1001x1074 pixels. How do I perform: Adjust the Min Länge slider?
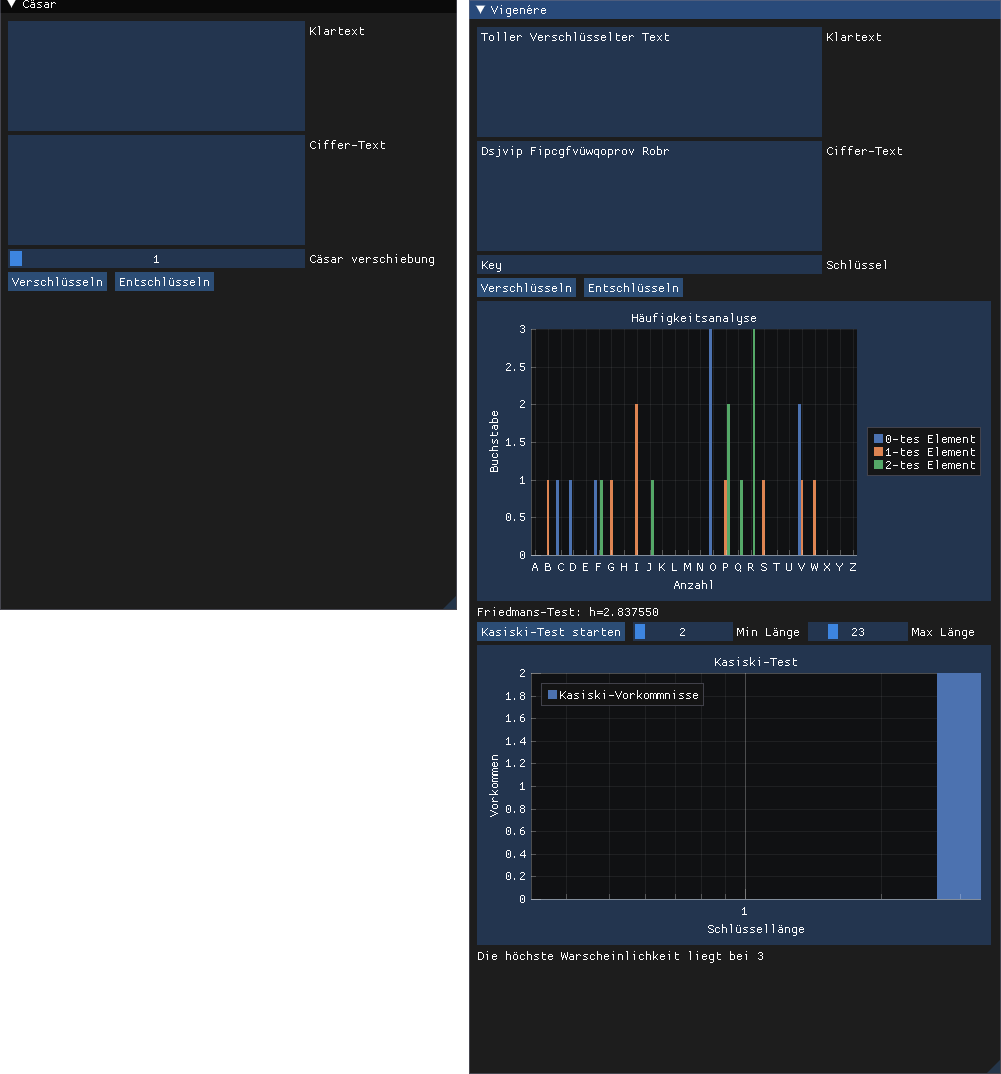coord(682,632)
